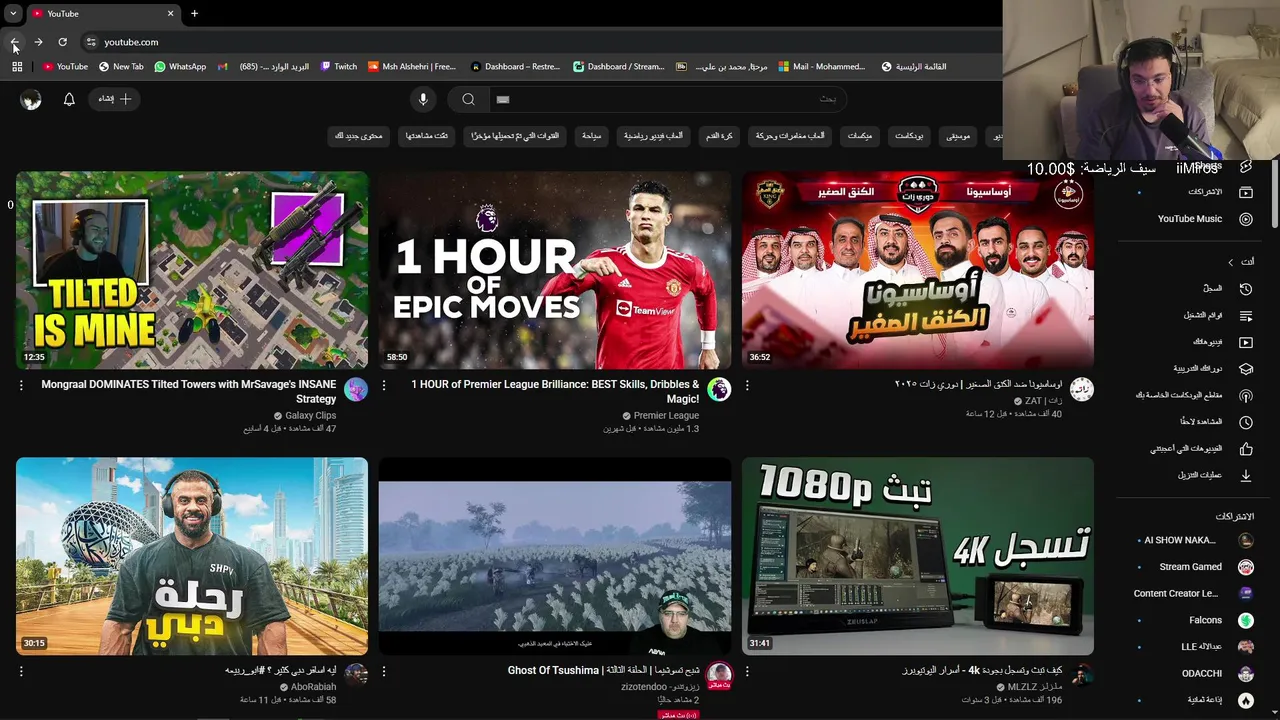This screenshot has width=1280, height=720.
Task: Select the Recently uploaded filter chip
Action: 514,135
